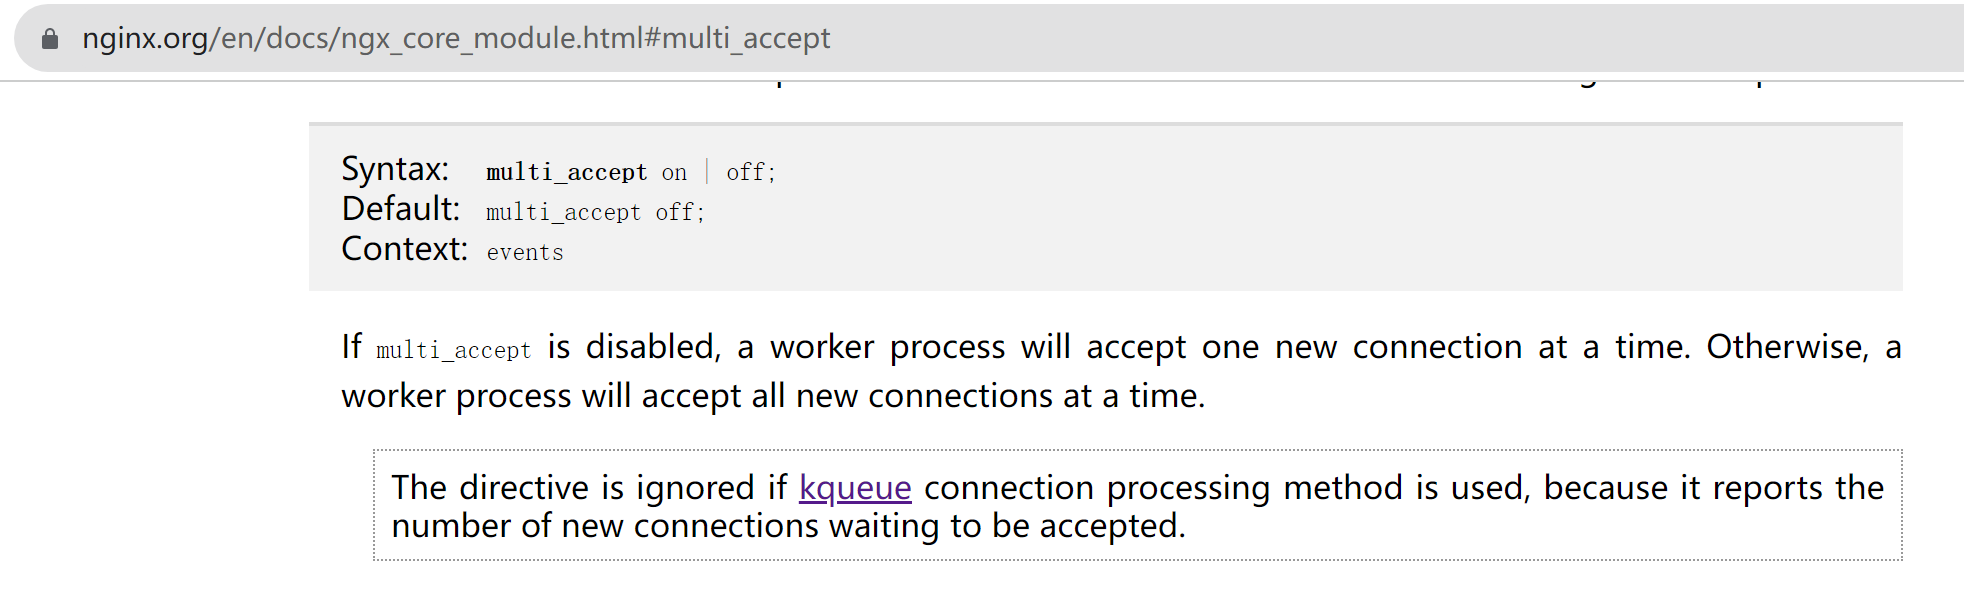Click the Default label
The image size is (1964, 593).
point(400,209)
